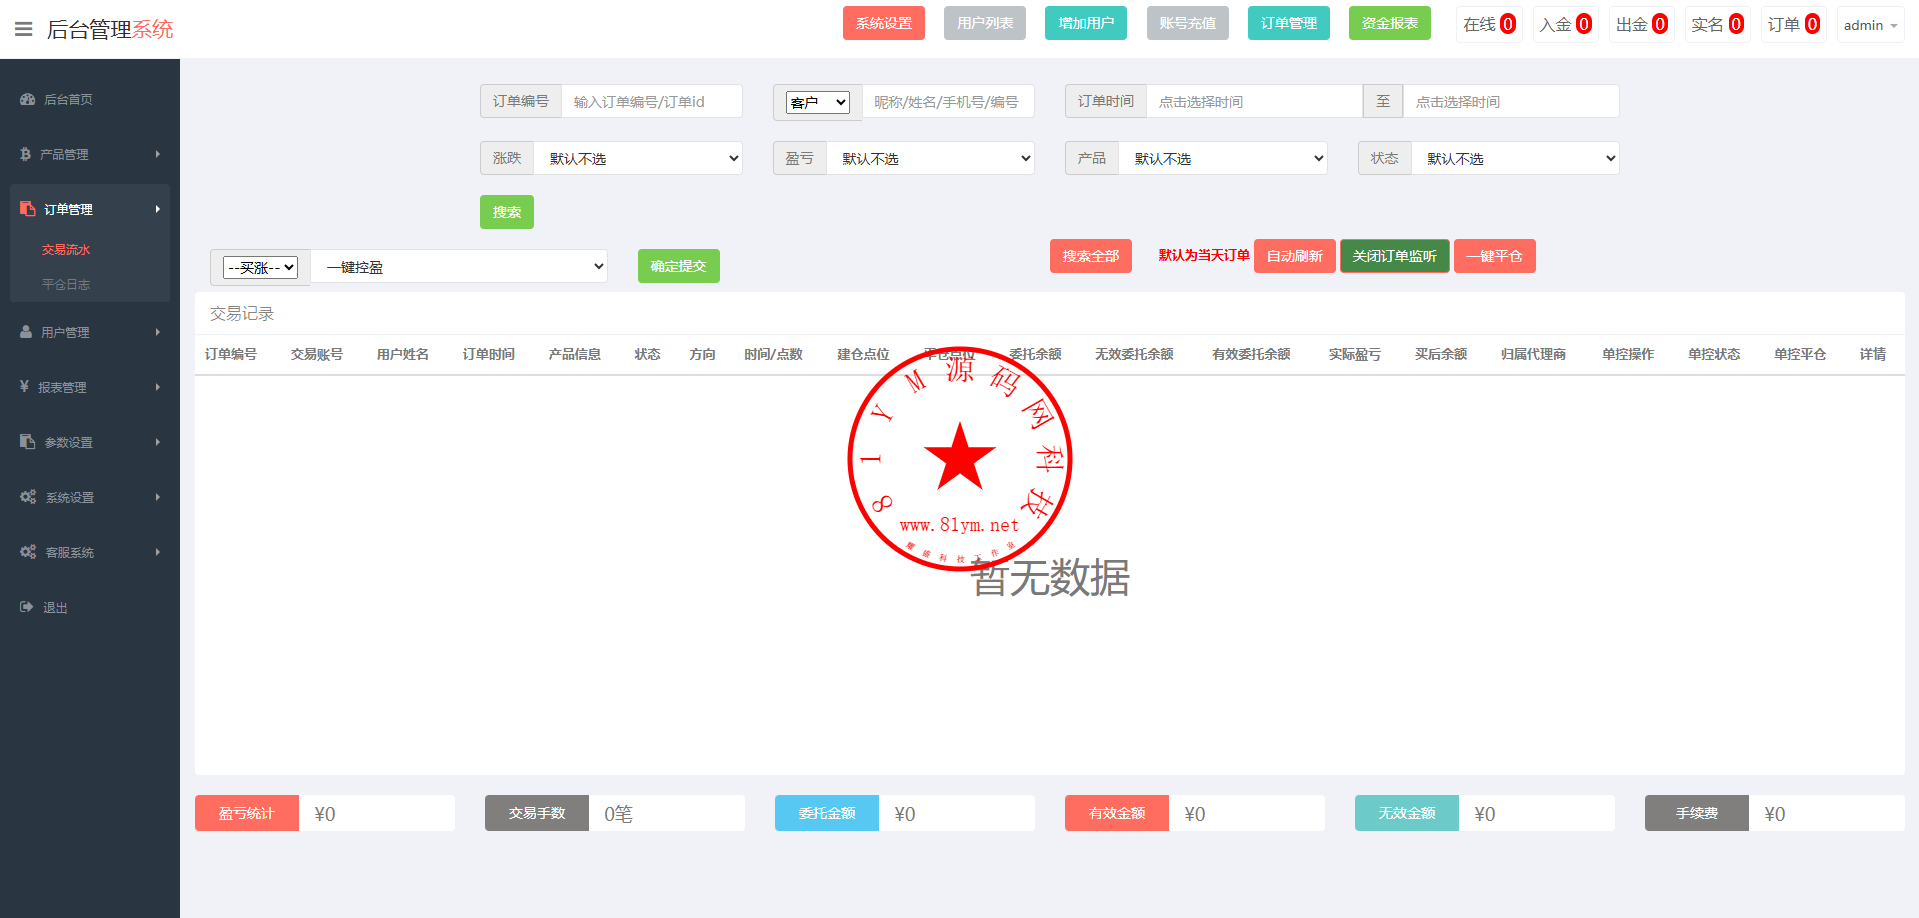Click the green 资金报表 button
This screenshot has width=1919, height=918.
click(1390, 23)
